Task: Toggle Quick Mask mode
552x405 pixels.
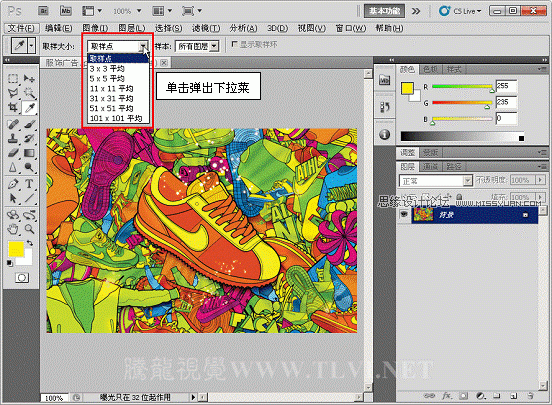Action: coord(22,278)
